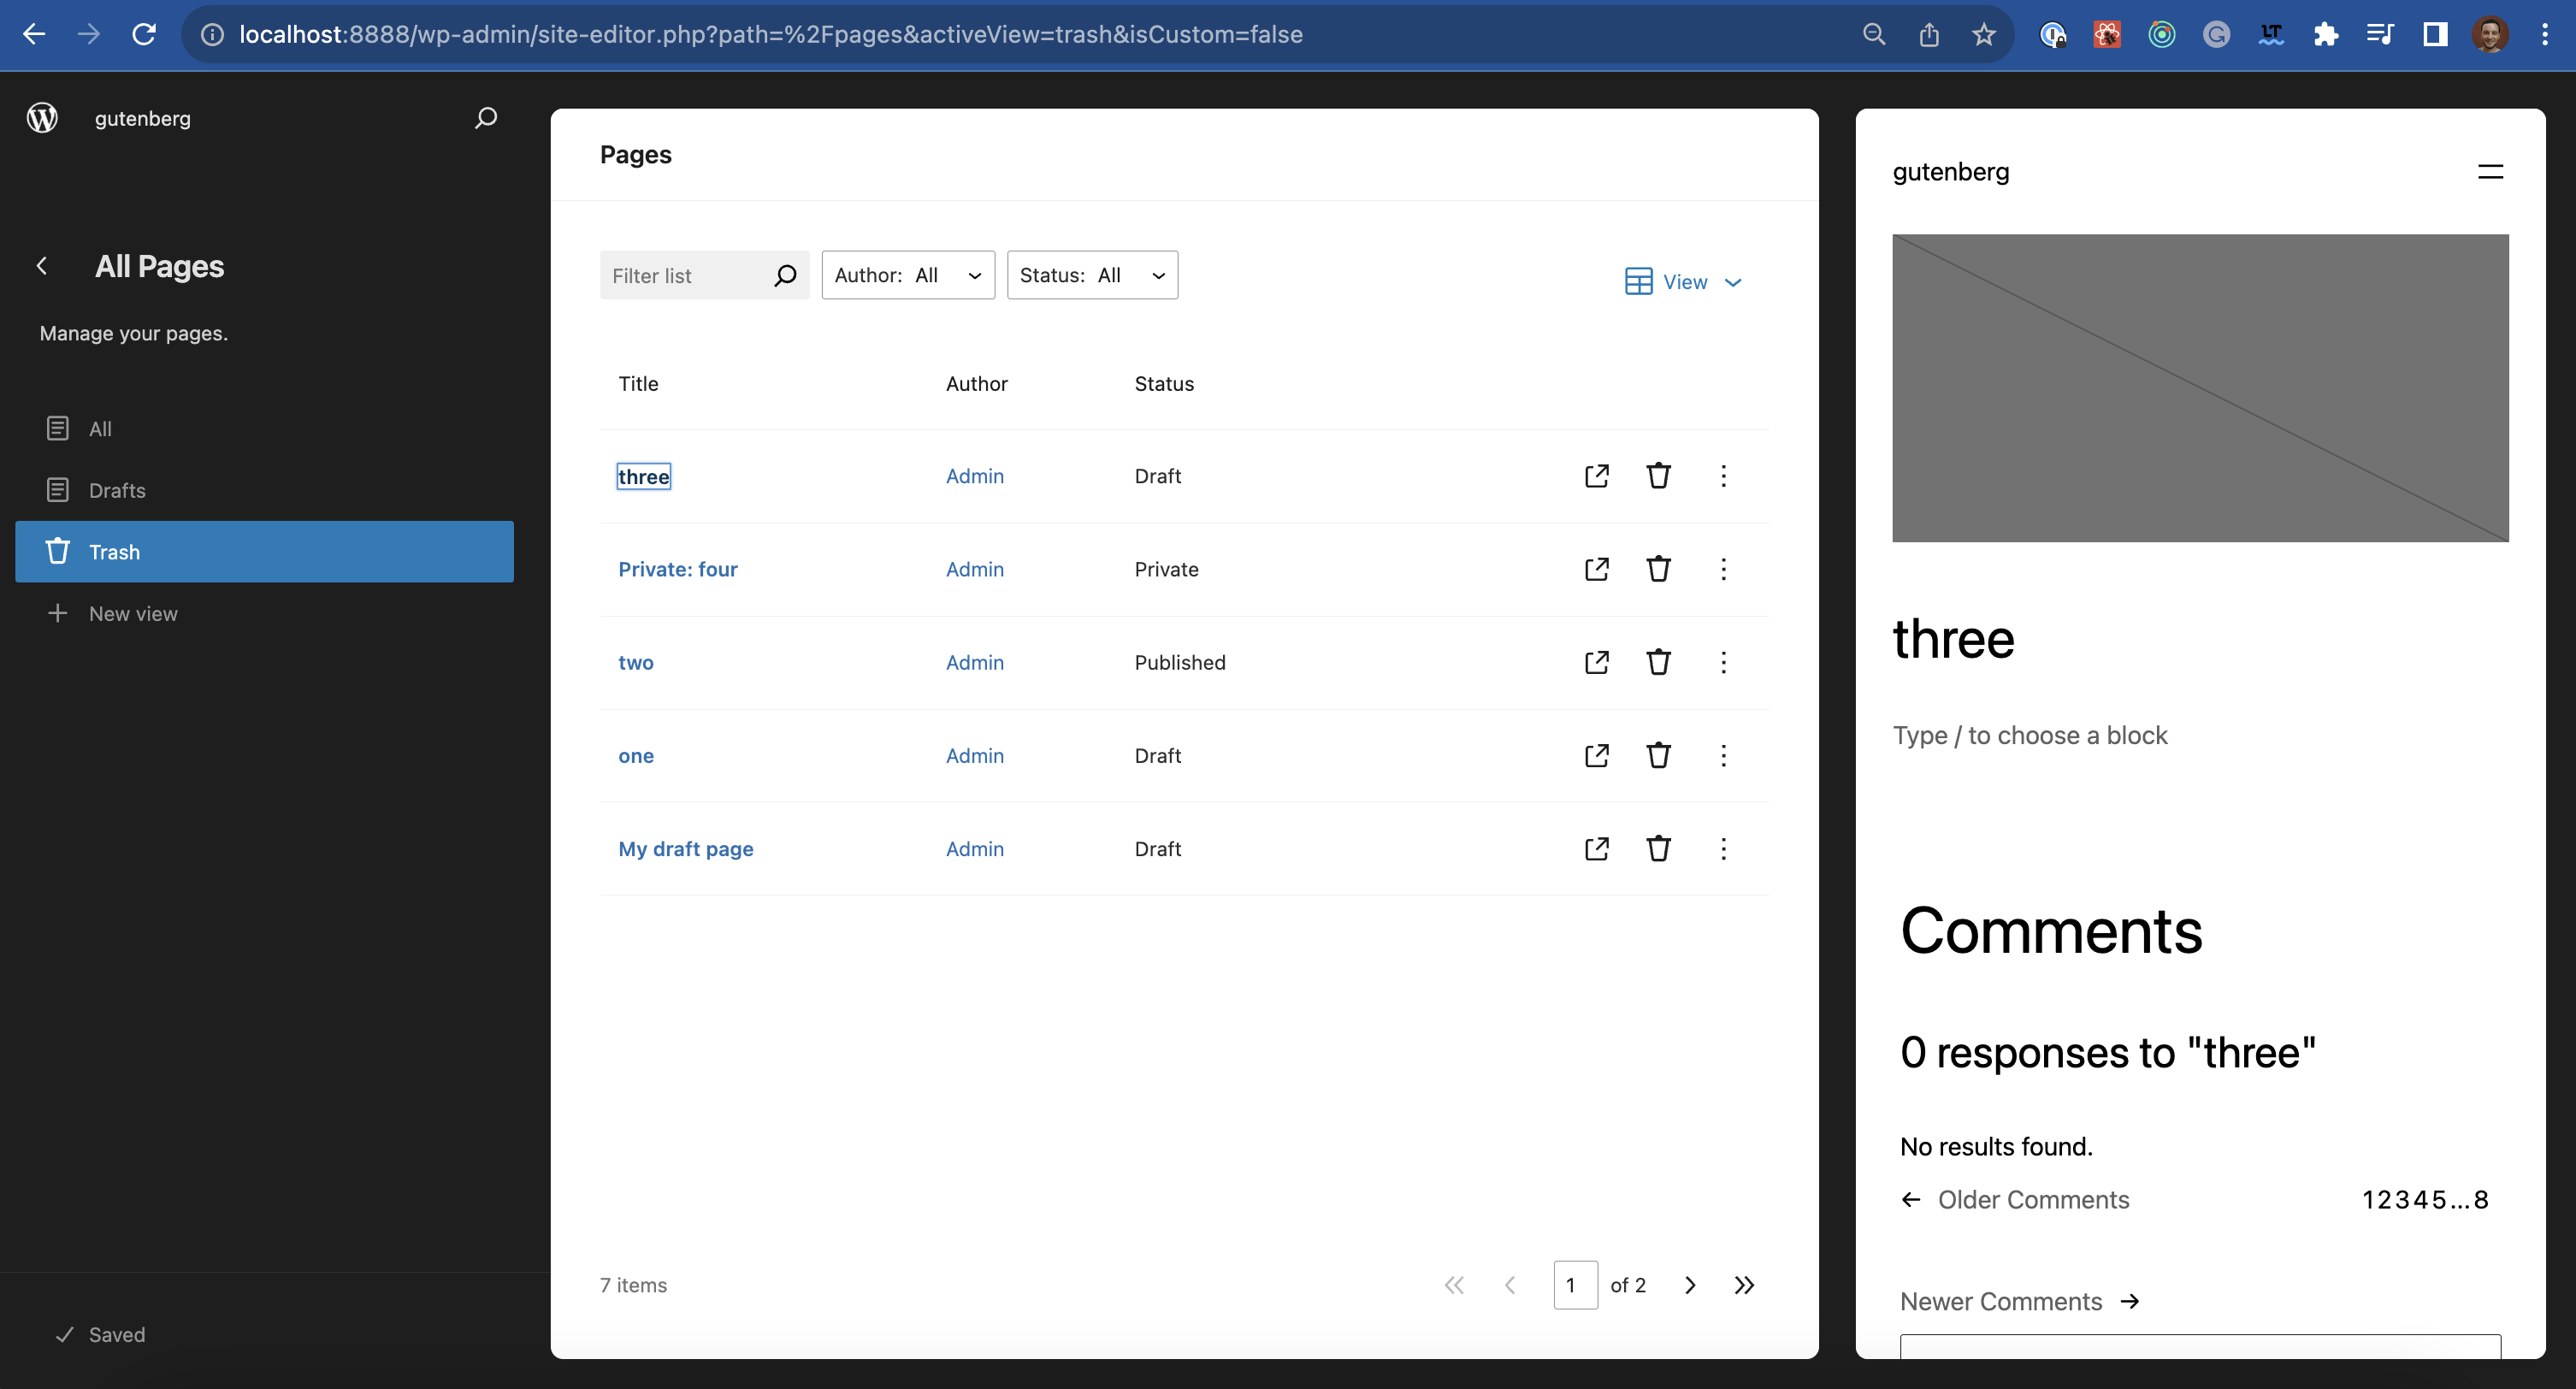The image size is (2576, 1389).
Task: Select the All pages filter
Action: click(x=100, y=428)
